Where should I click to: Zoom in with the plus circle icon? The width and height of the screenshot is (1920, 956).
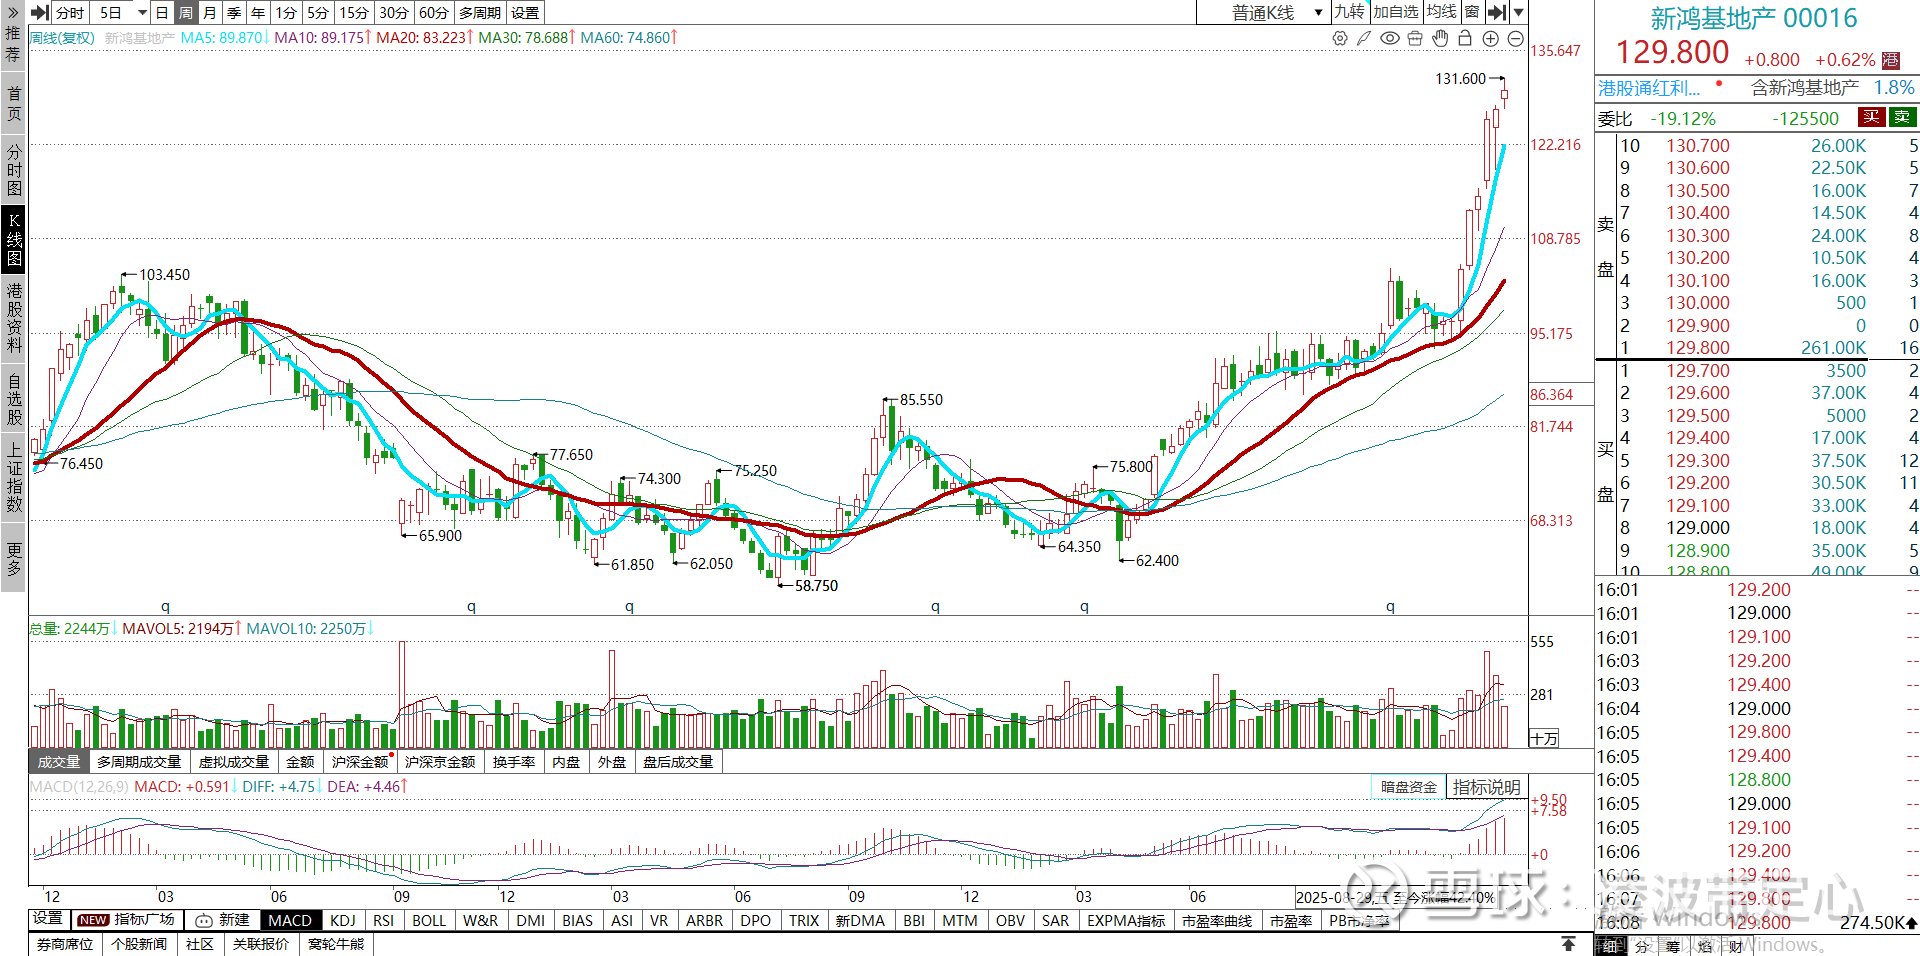1491,38
